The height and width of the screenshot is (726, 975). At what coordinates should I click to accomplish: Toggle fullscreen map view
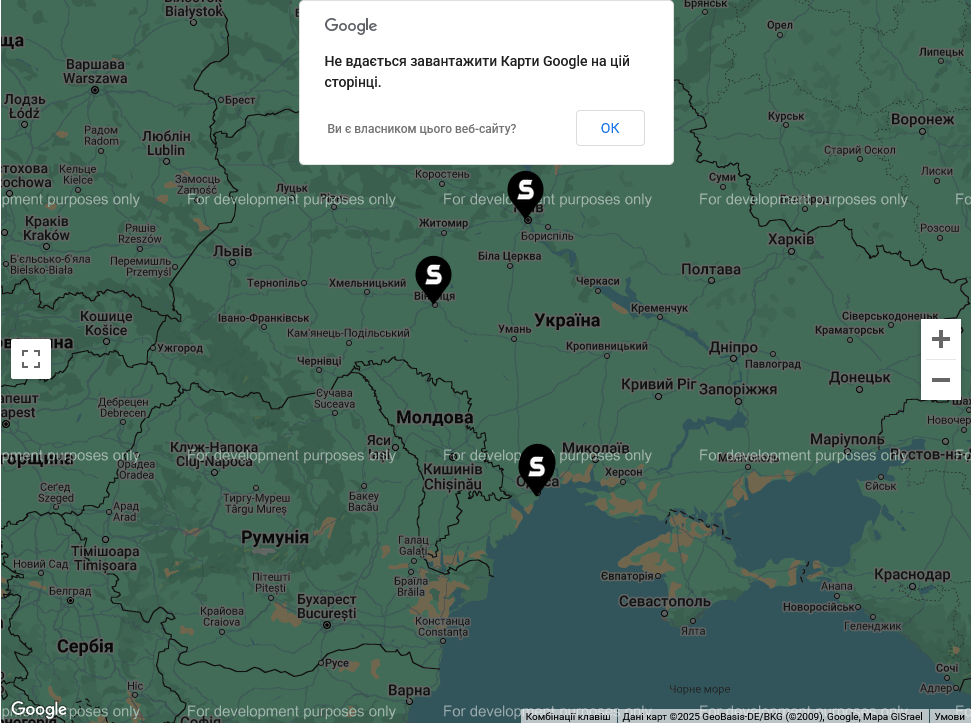click(31, 359)
